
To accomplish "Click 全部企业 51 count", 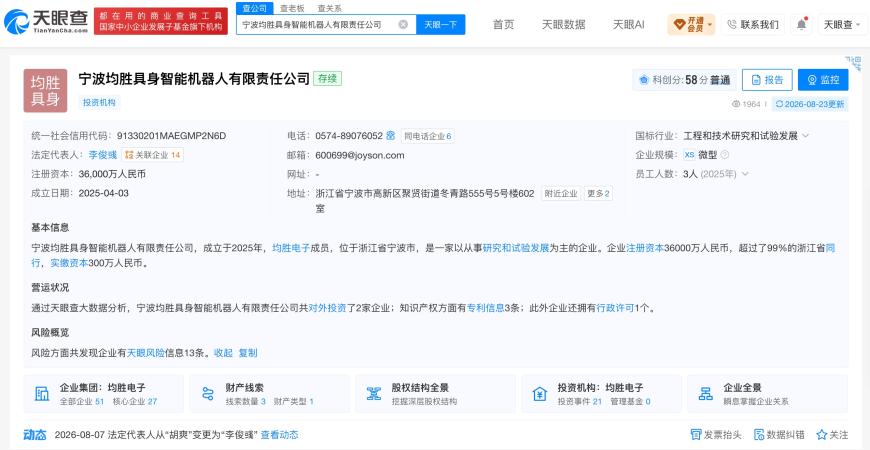I will 82,401.
